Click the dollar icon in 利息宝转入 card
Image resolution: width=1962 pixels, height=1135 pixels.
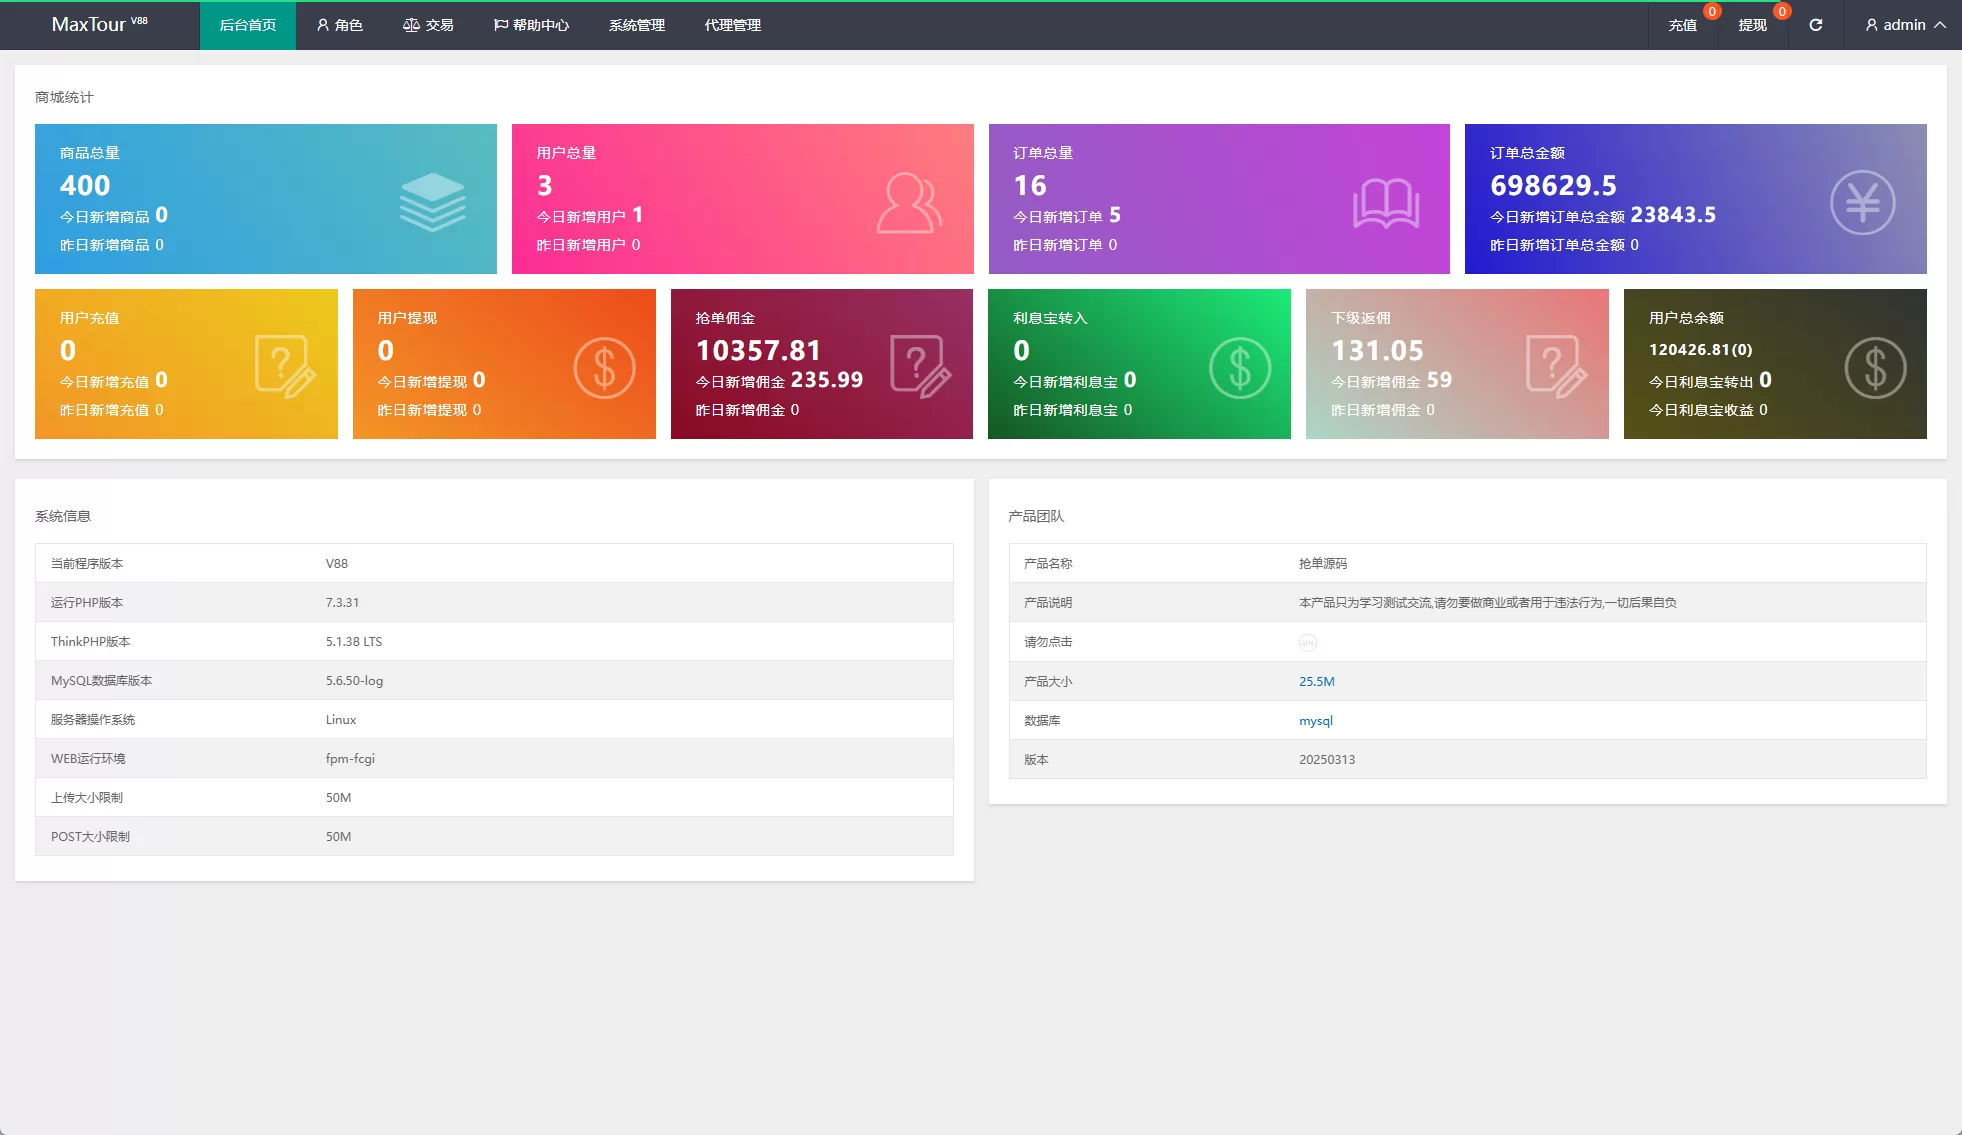[1239, 368]
